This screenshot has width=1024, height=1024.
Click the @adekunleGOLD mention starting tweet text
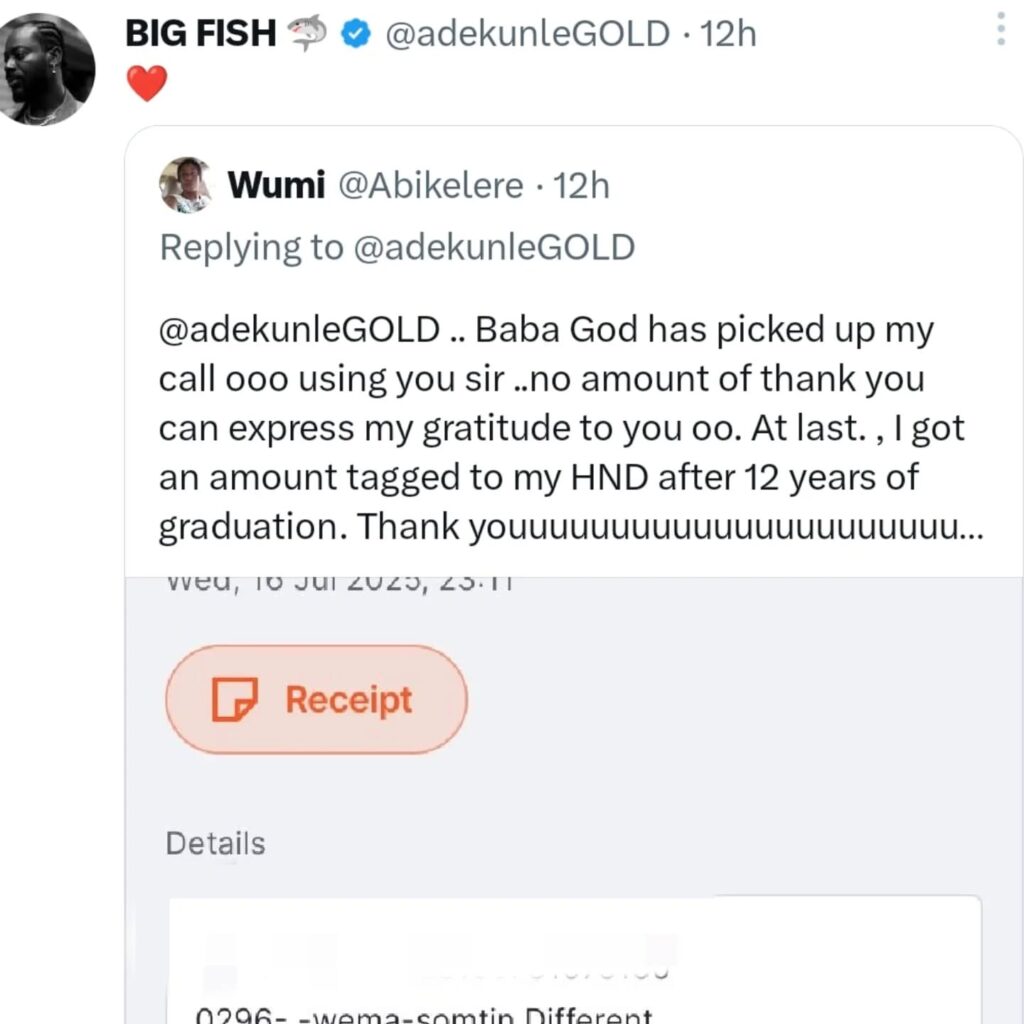298,330
